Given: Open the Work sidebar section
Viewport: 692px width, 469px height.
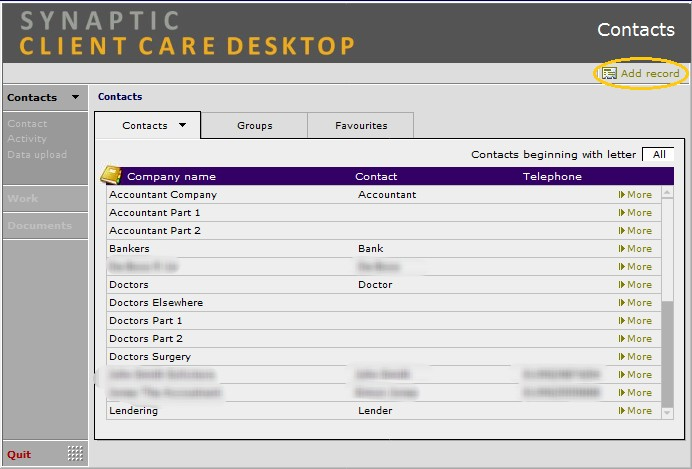Looking at the screenshot, I should (x=45, y=199).
